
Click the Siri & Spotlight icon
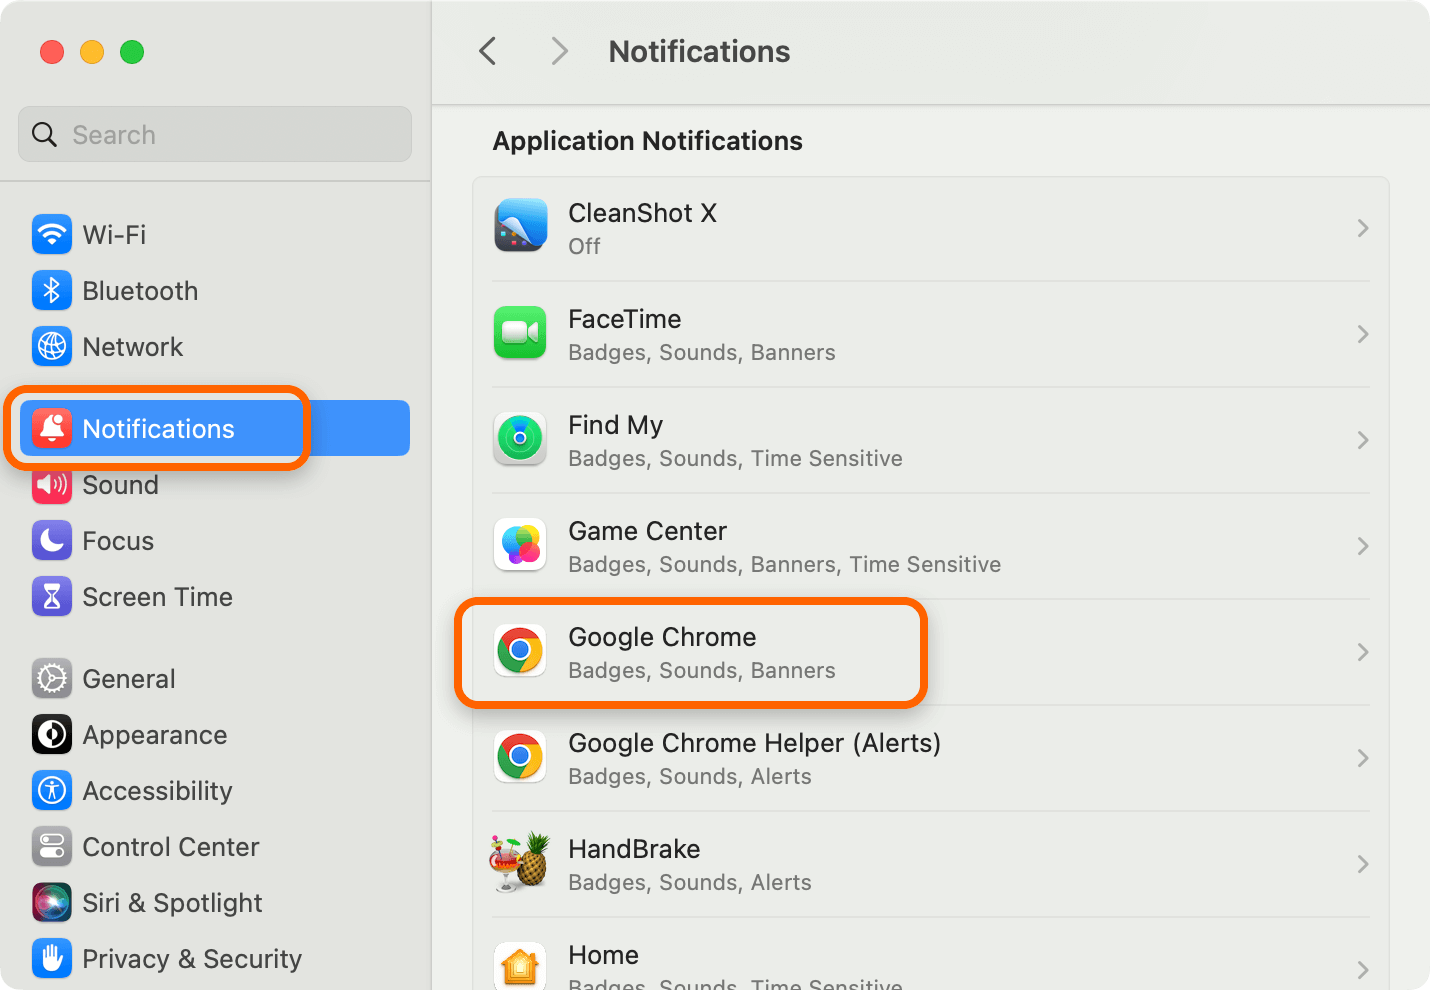click(52, 903)
